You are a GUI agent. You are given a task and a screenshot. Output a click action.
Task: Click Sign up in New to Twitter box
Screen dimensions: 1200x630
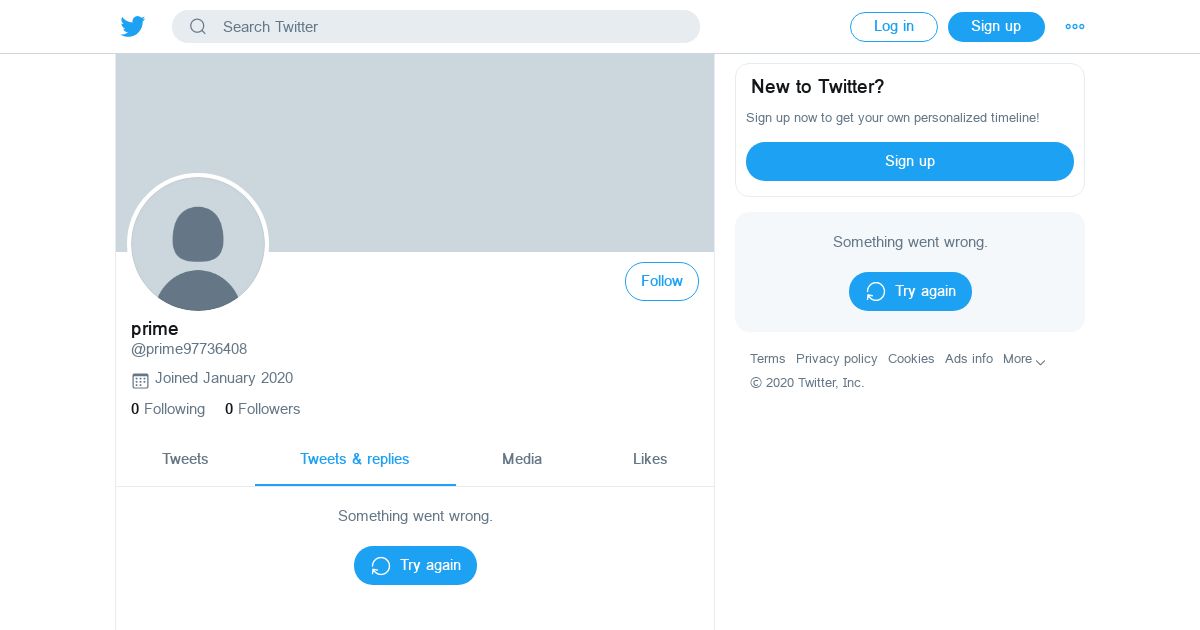click(x=910, y=162)
